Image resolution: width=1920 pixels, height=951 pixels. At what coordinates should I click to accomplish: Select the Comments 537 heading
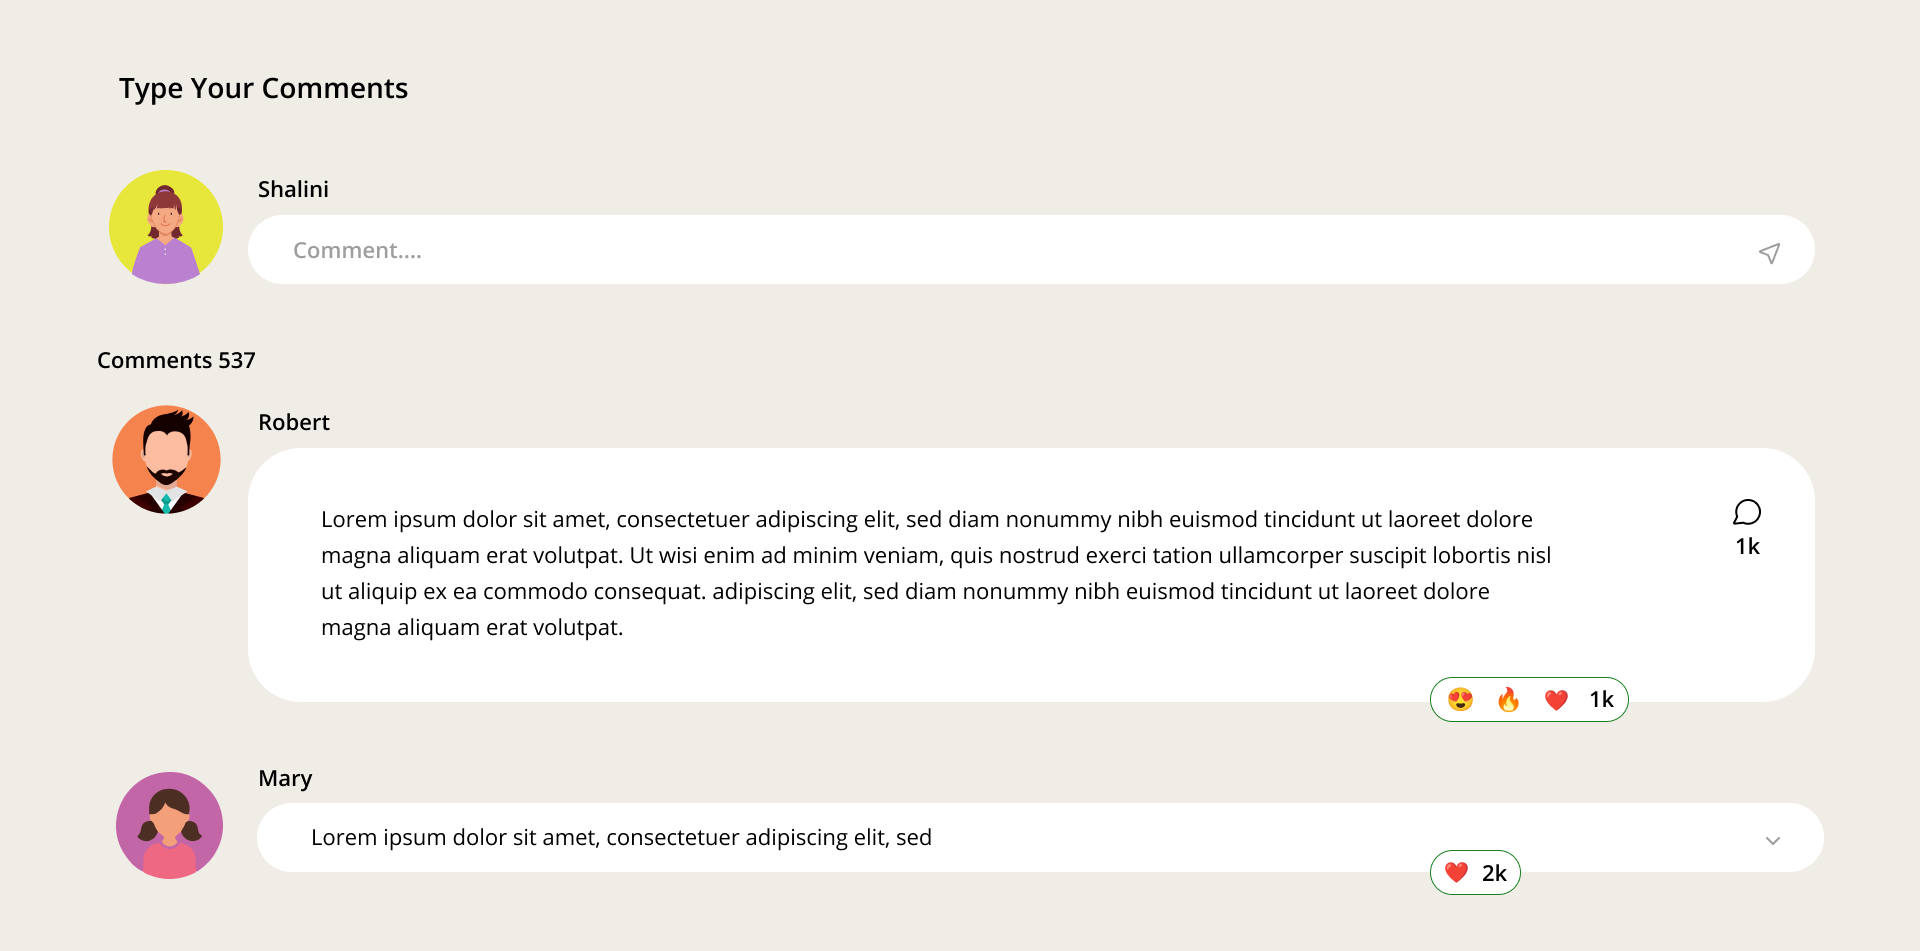176,360
